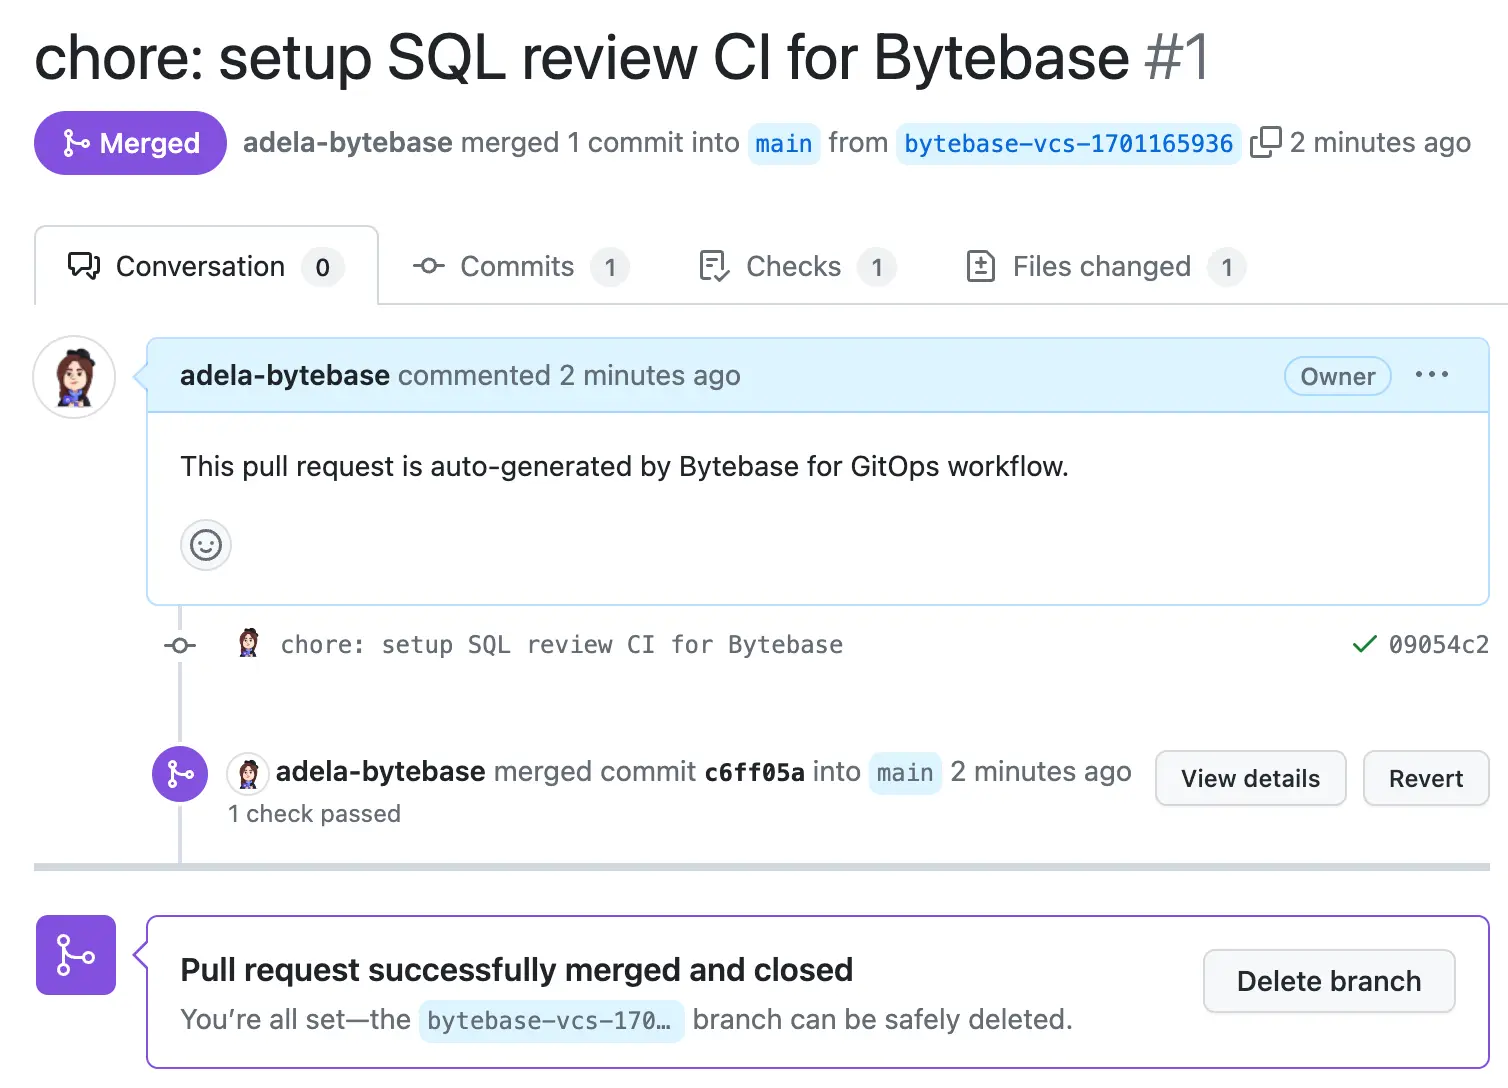Image resolution: width=1508 pixels, height=1088 pixels.
Task: Copy the head branch name icon
Action: point(1265,143)
